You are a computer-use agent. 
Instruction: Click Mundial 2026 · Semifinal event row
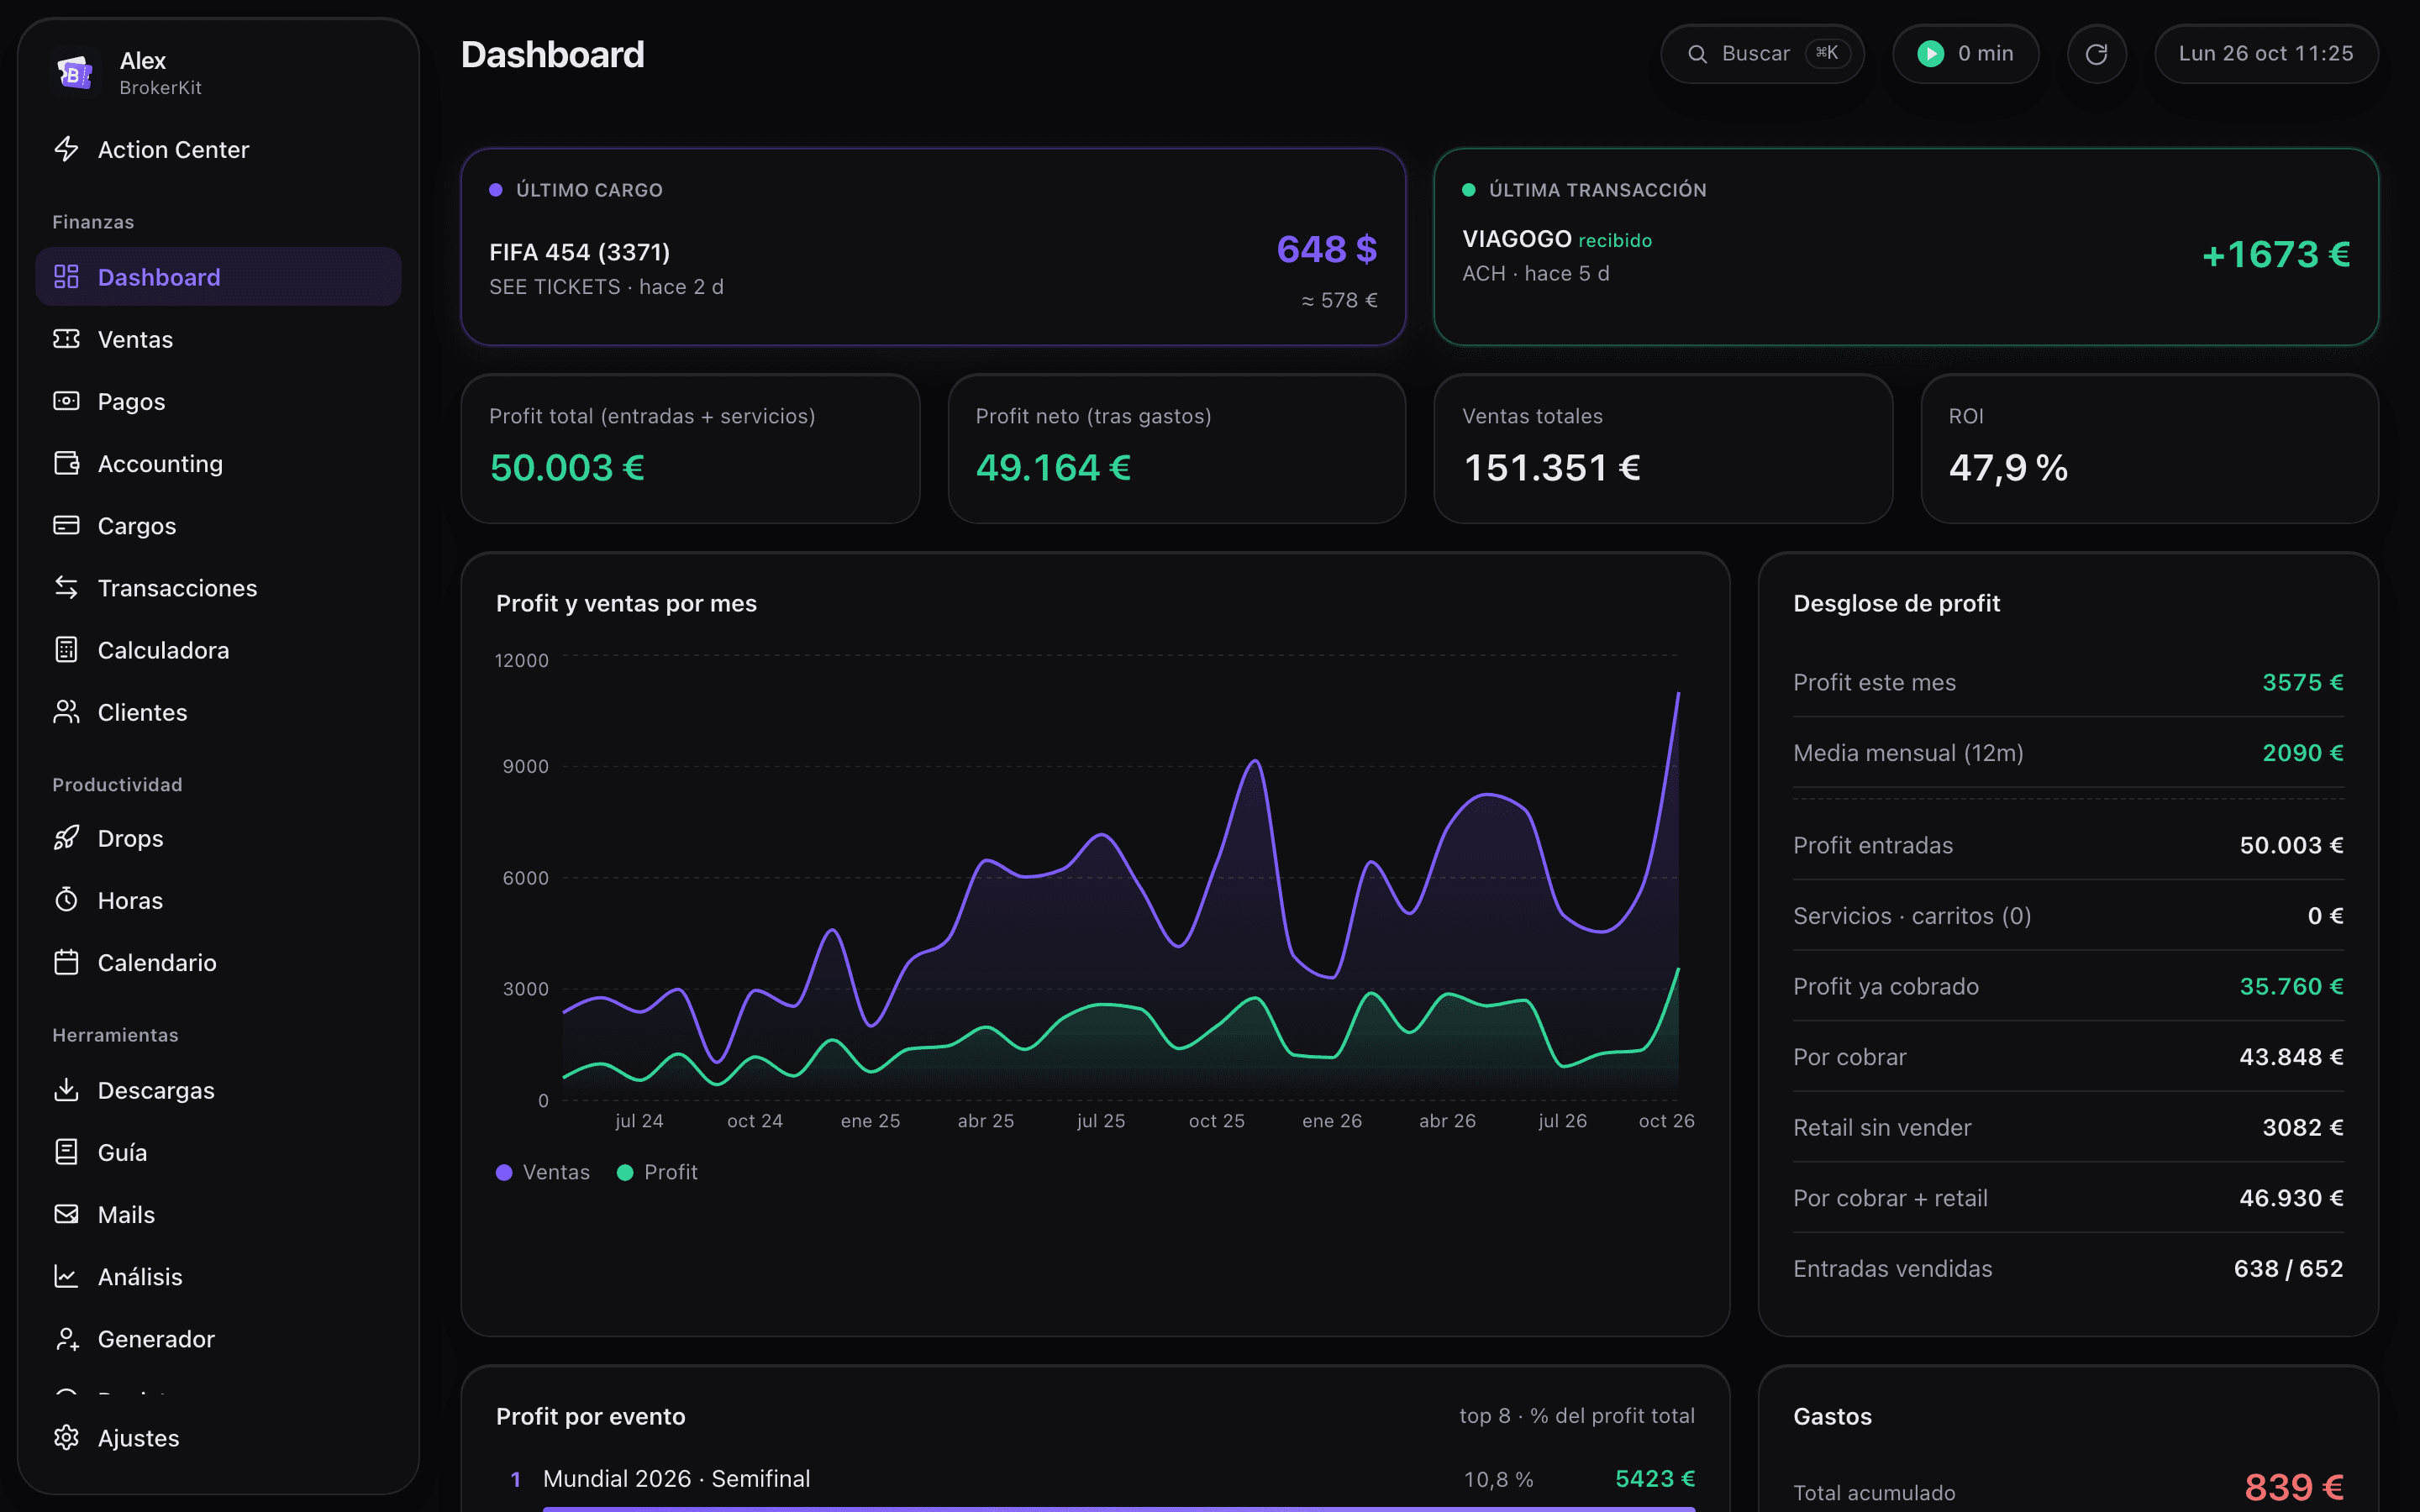point(1095,1479)
